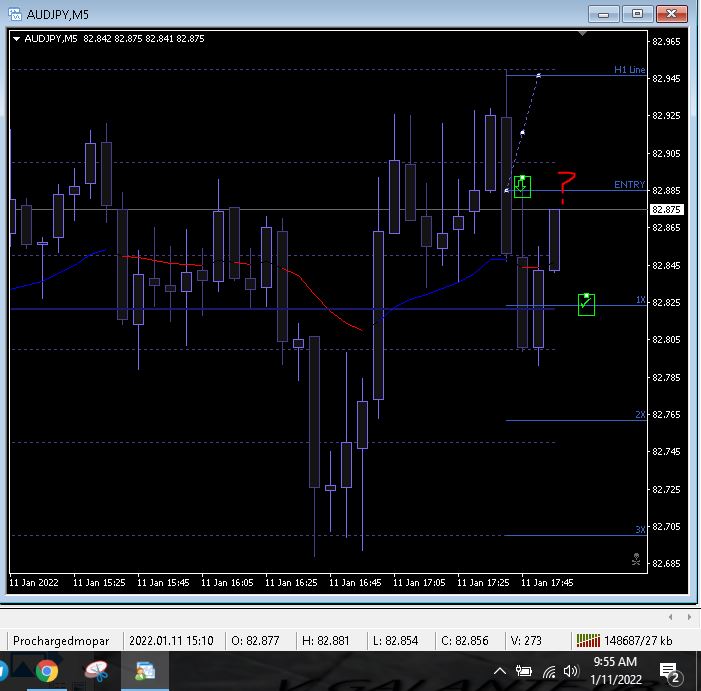Click the price scale value 82.685
This screenshot has width=701, height=691.
(x=666, y=564)
